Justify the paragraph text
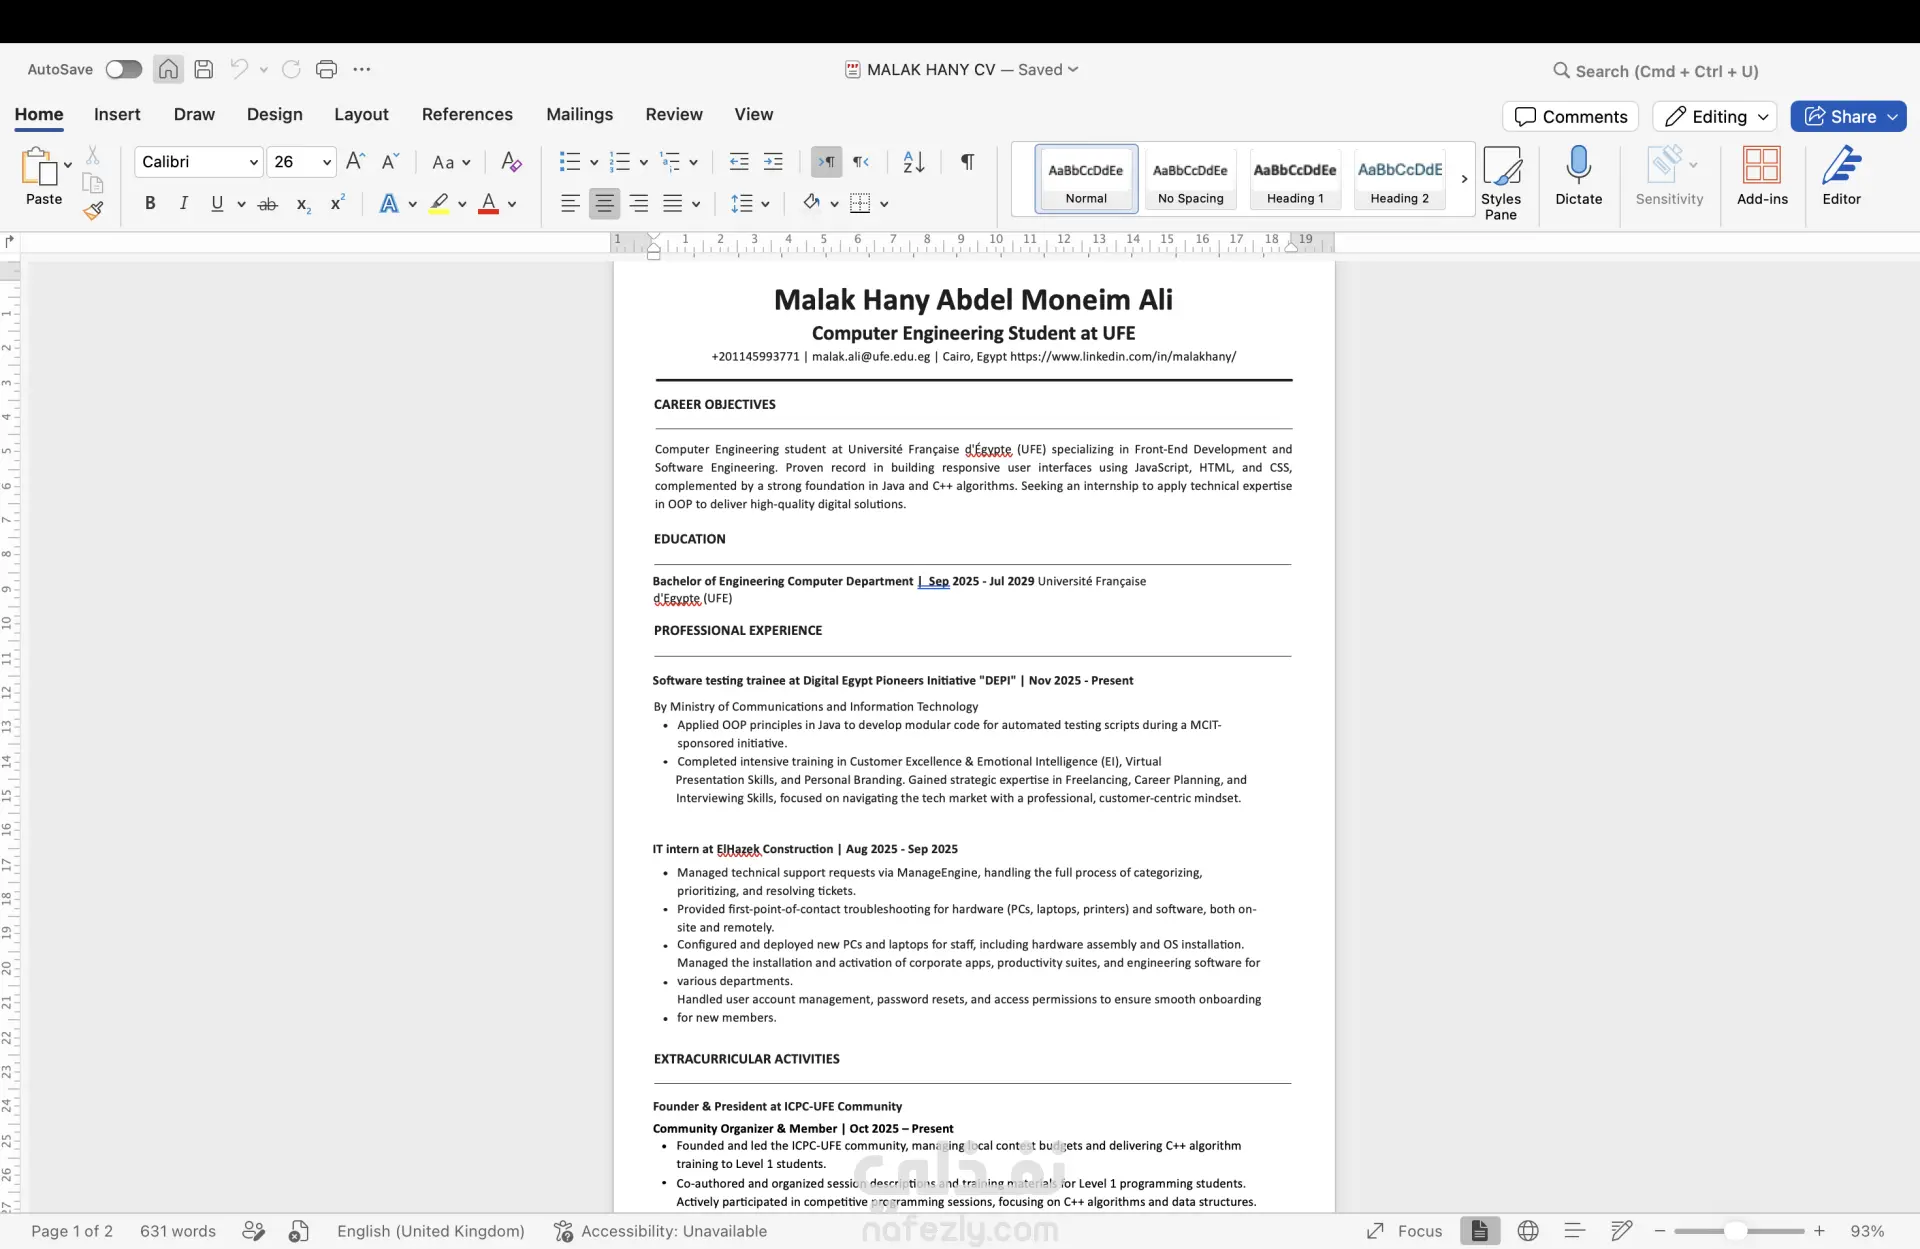This screenshot has width=1920, height=1249. 673,203
